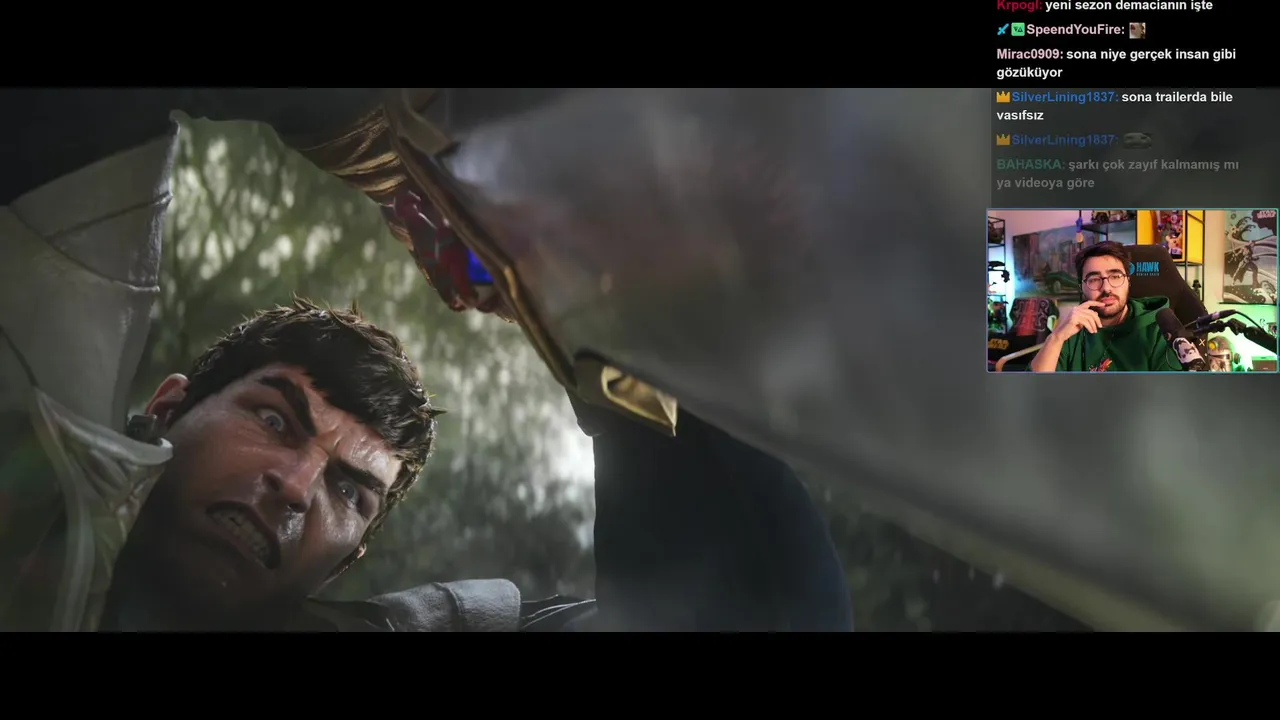This screenshot has height=720, width=1280.
Task: Click the emote in SpeendYouFire's message
Action: point(1137,30)
